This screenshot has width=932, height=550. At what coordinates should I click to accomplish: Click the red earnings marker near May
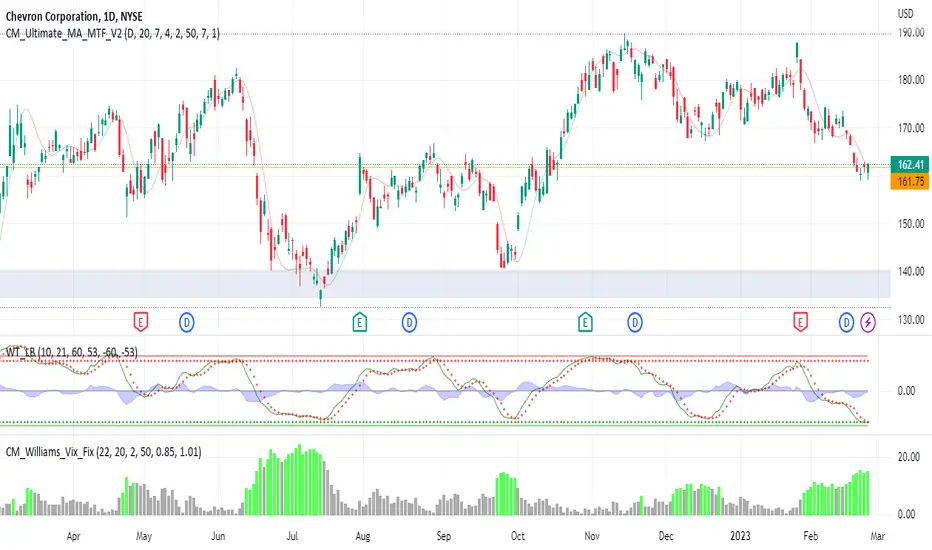click(140, 322)
